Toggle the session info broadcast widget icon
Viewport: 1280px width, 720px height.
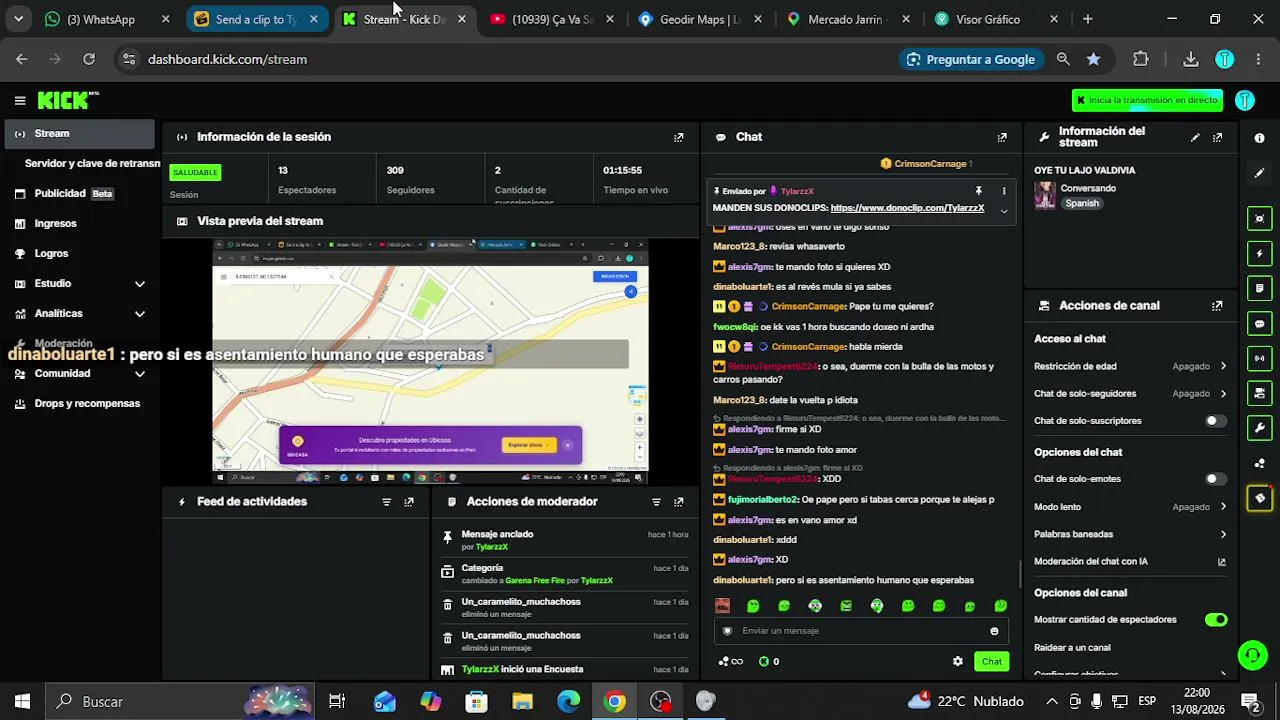tap(1260, 358)
